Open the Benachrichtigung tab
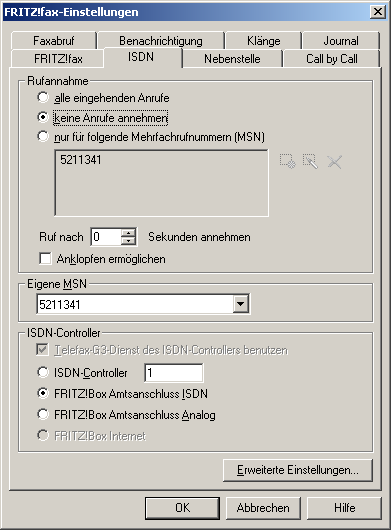391x530 pixels. coord(161,41)
